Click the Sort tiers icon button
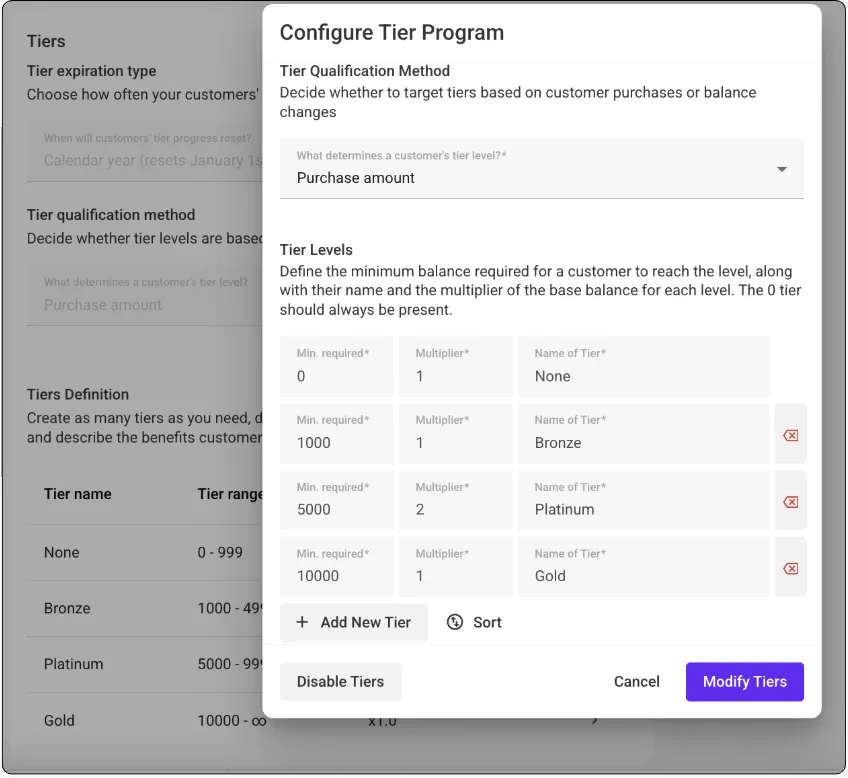This screenshot has height=778, width=848. click(x=455, y=622)
